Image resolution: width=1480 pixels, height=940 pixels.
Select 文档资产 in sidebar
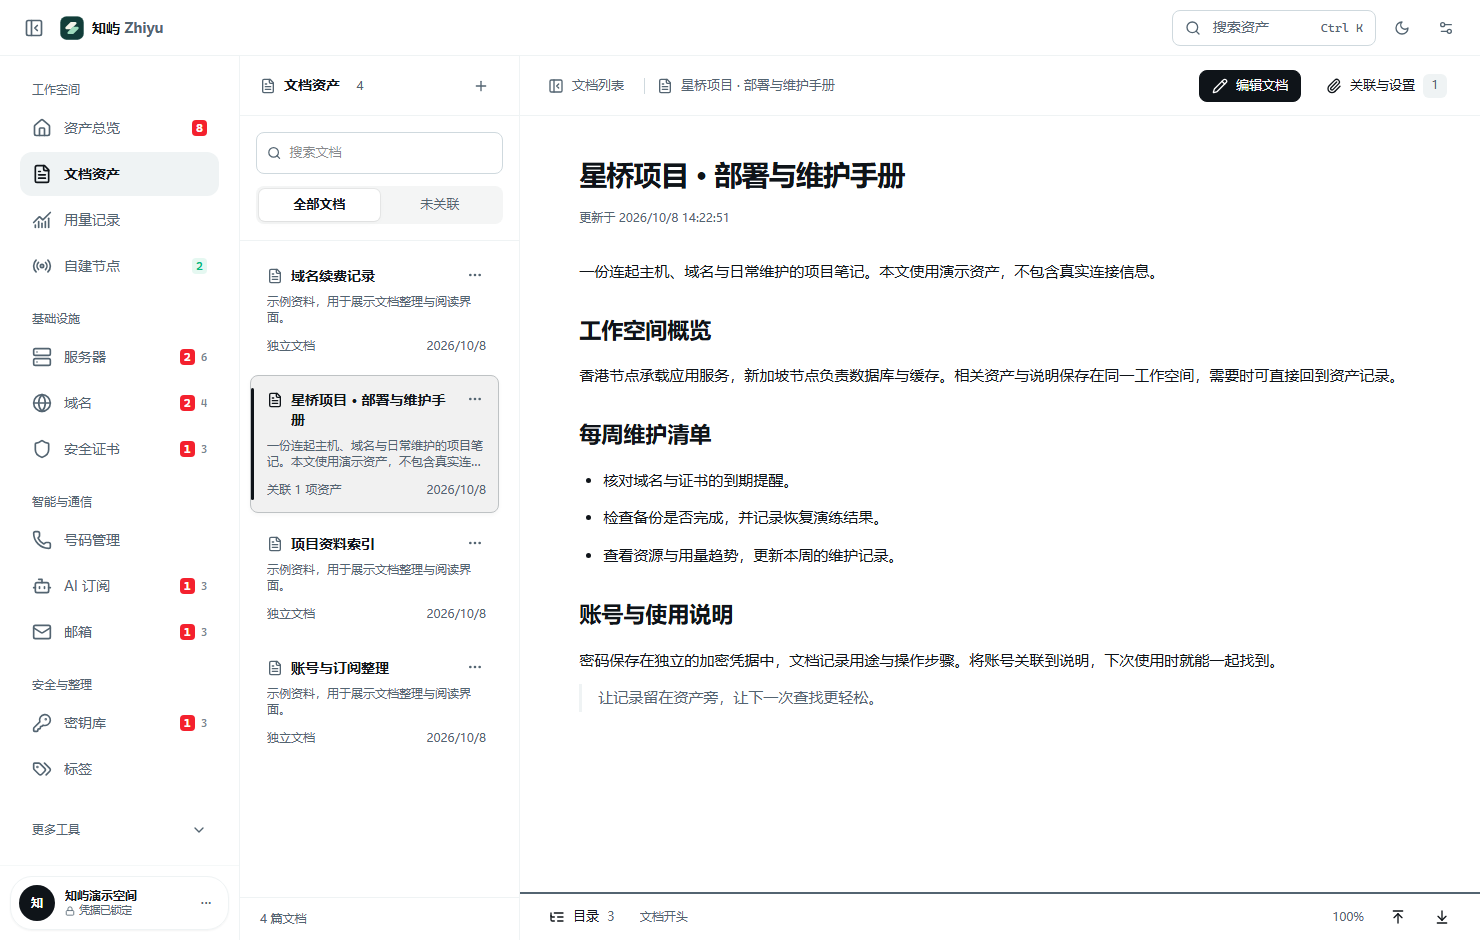pos(120,174)
